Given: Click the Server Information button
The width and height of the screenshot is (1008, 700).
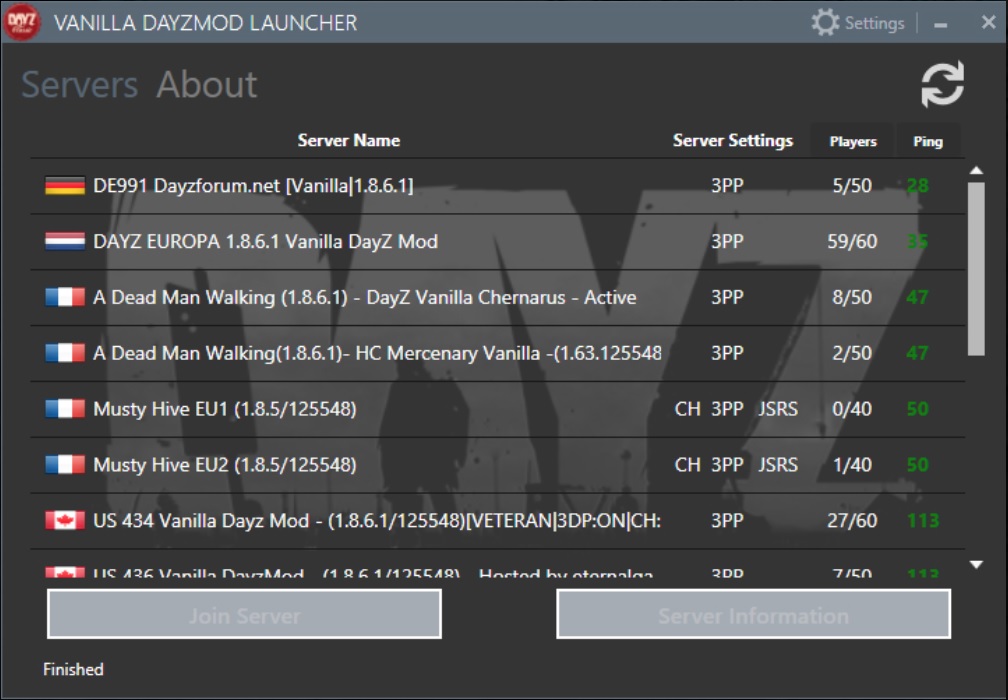Looking at the screenshot, I should pos(753,615).
